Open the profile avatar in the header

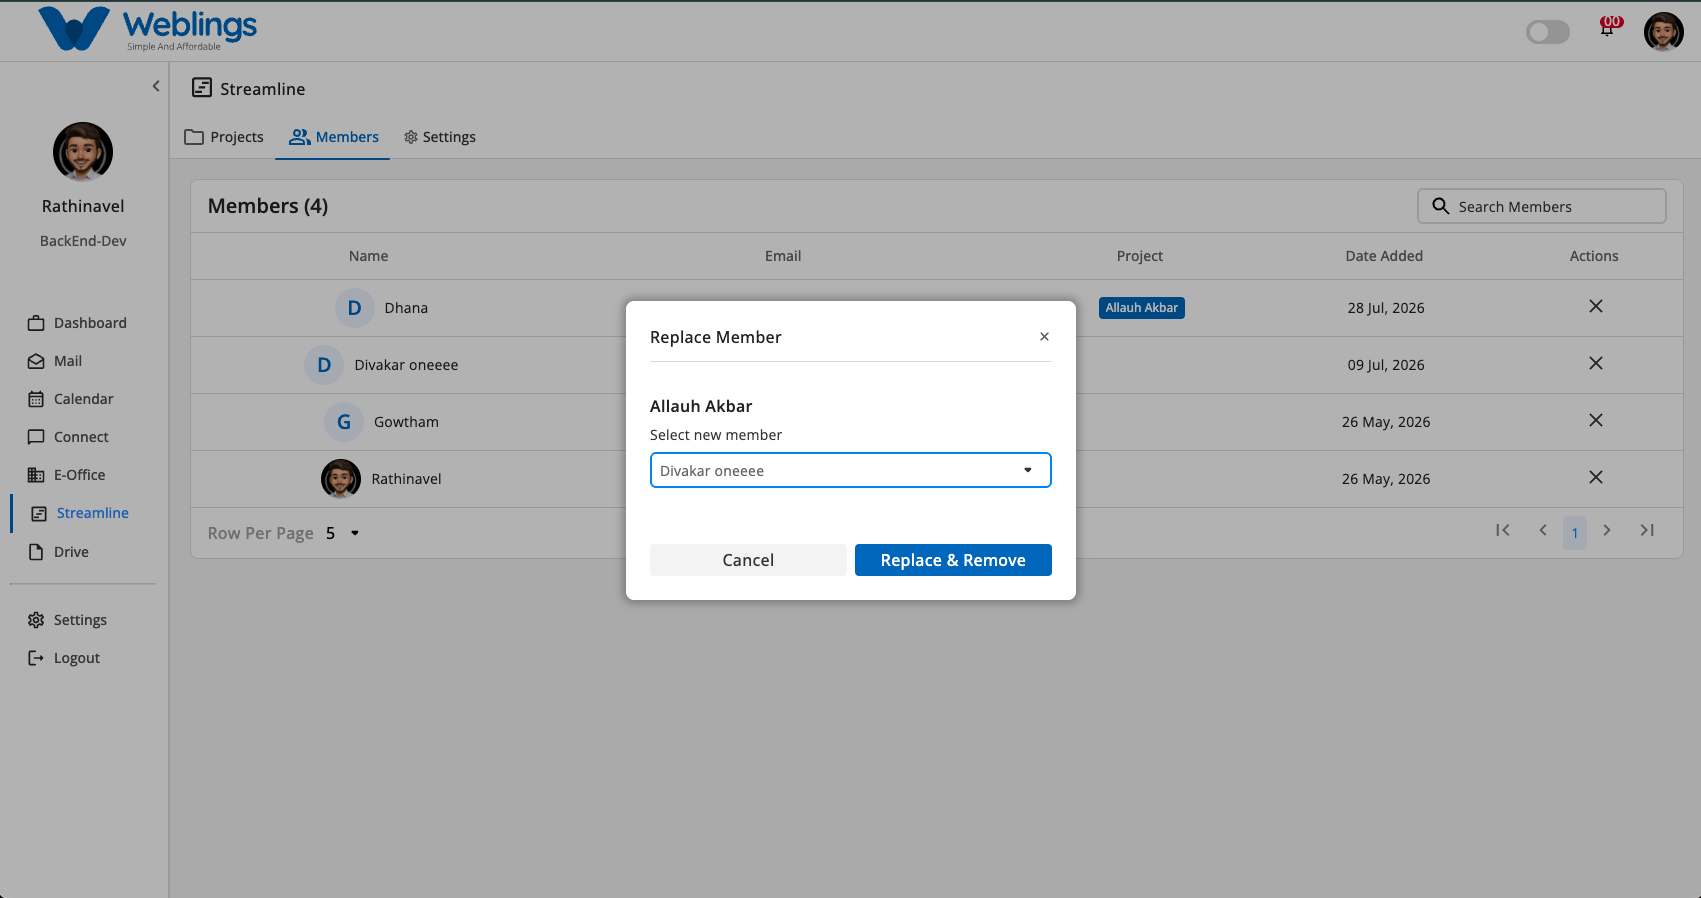pos(1663,32)
